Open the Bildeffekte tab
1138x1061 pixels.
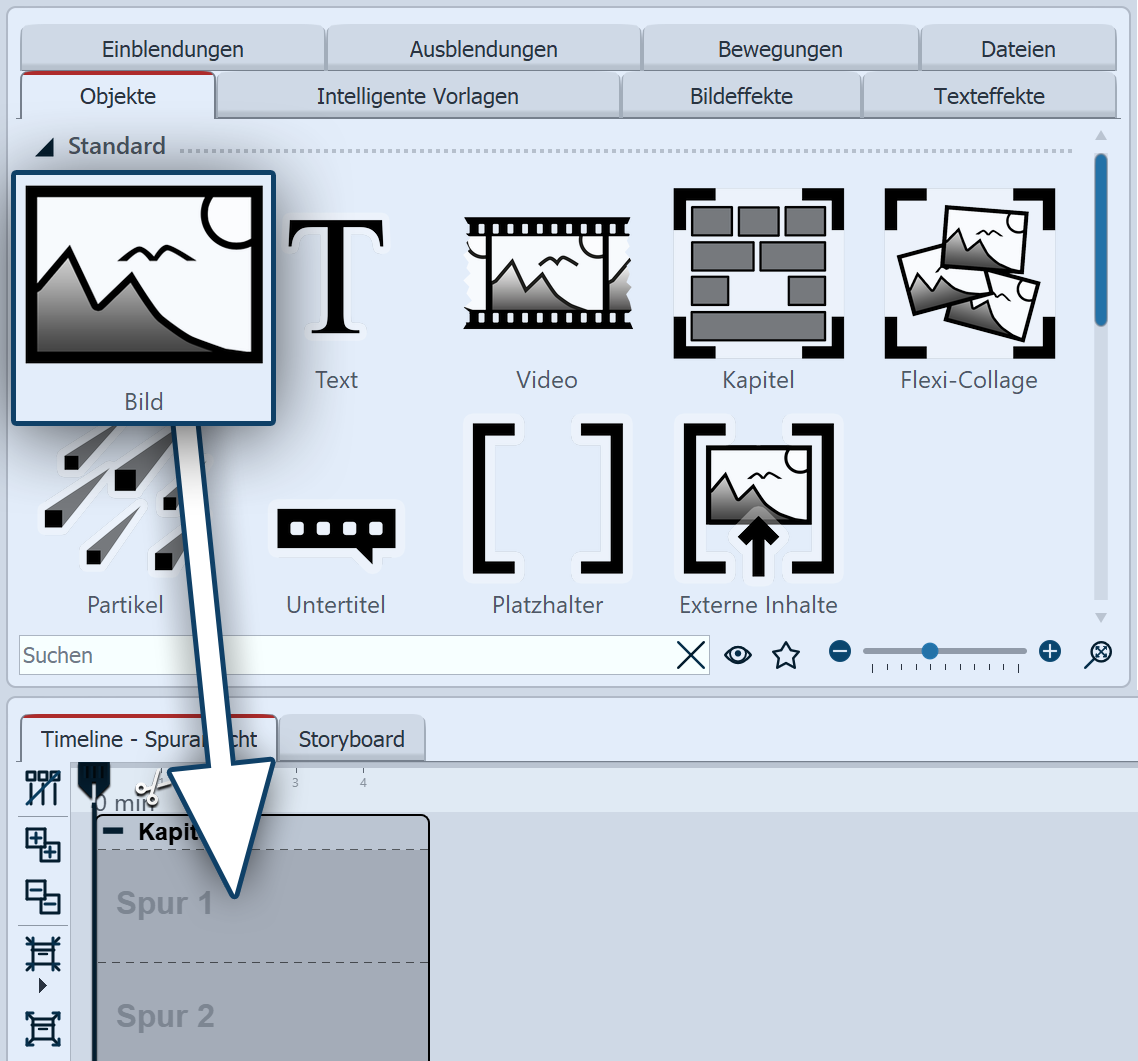741,97
